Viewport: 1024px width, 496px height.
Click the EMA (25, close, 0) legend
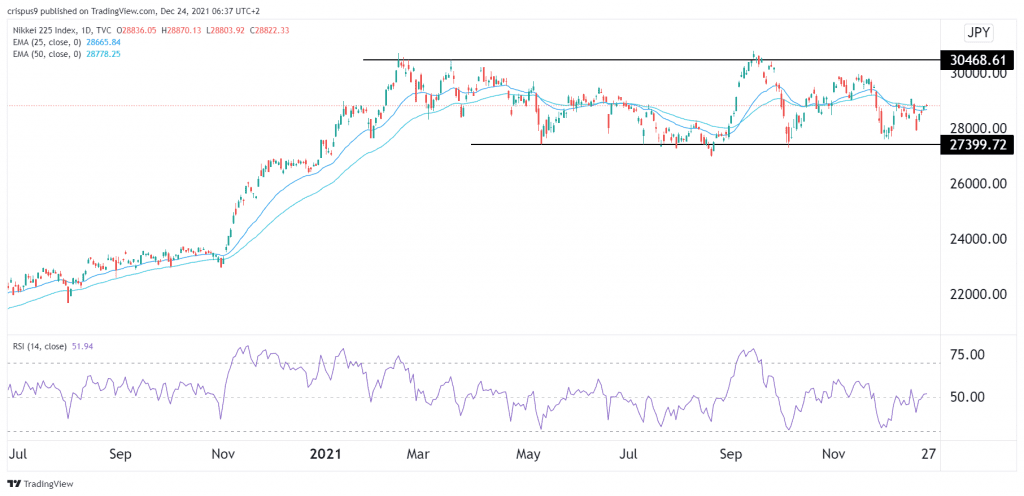coord(46,42)
